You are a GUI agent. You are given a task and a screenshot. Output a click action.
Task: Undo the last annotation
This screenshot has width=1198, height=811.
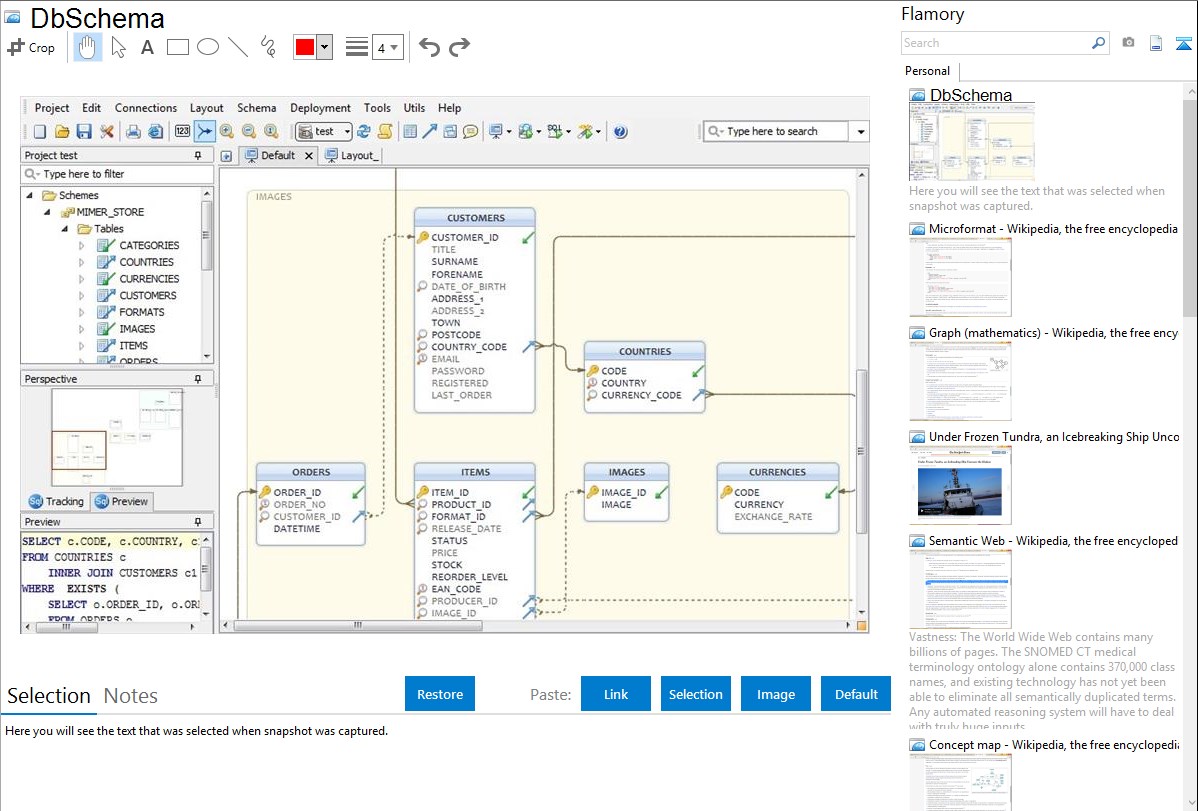pyautogui.click(x=429, y=47)
